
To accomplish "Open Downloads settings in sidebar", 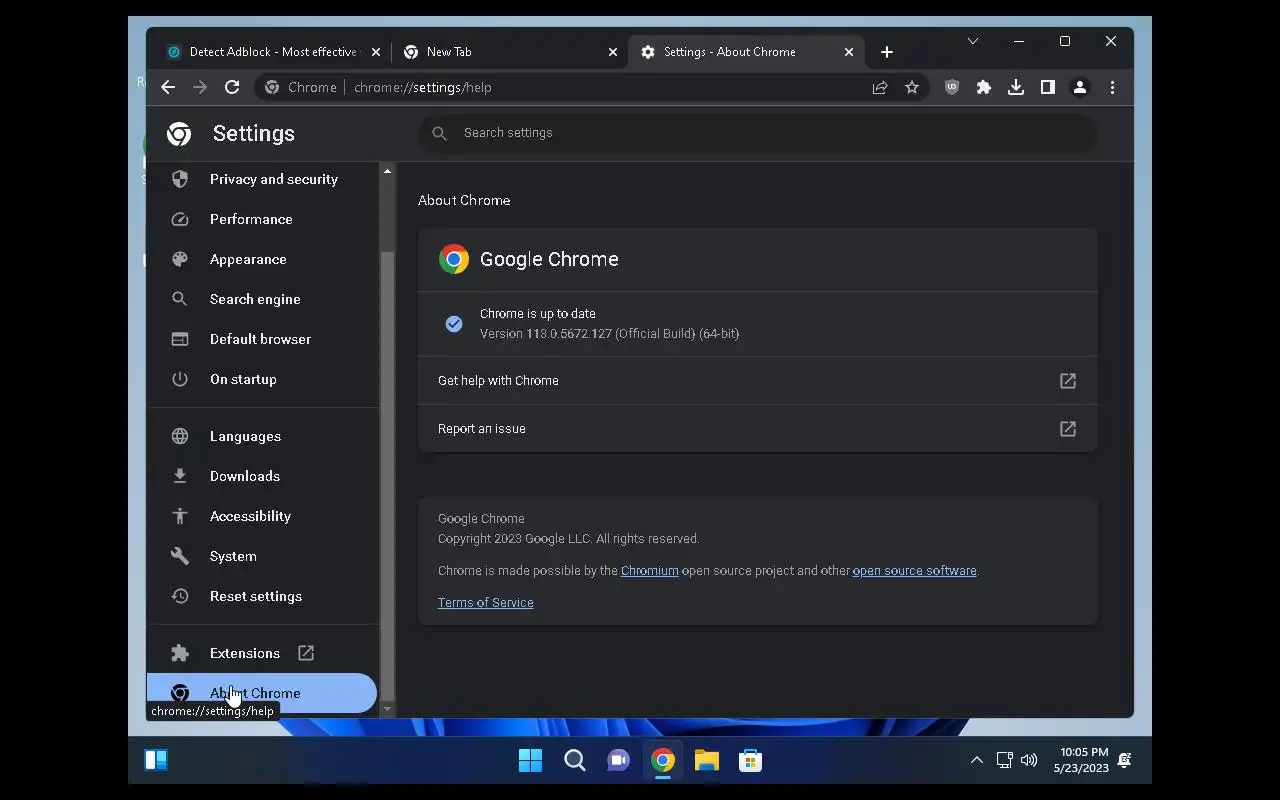I will 262,476.
